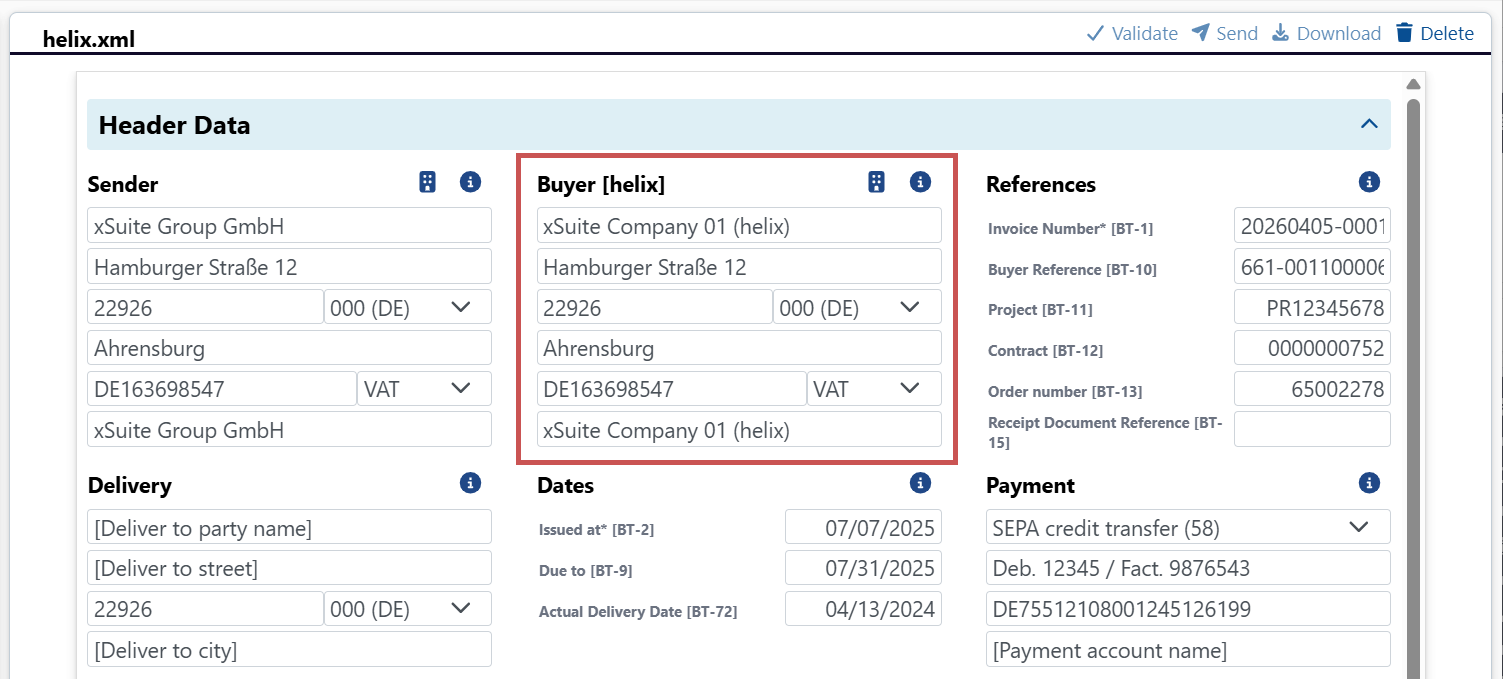Click the Invoice Number* [BT-1] label

click(1070, 229)
